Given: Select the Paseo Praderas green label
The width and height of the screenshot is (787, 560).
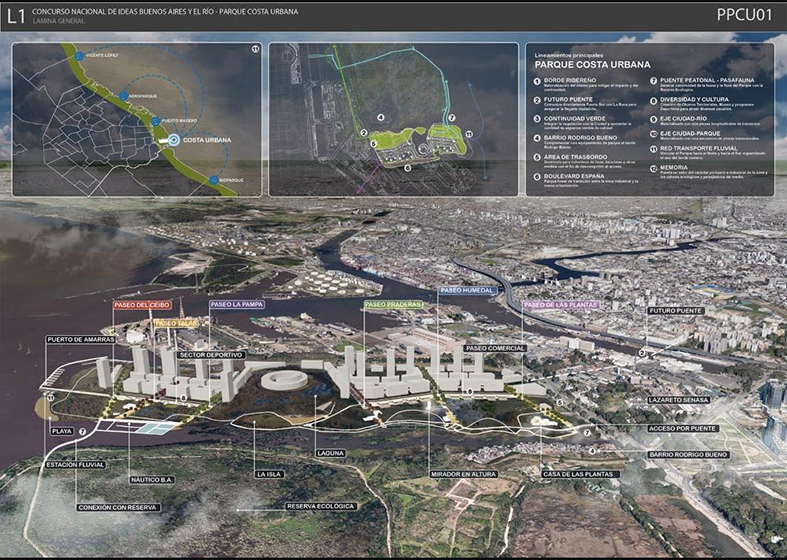Looking at the screenshot, I should (392, 304).
